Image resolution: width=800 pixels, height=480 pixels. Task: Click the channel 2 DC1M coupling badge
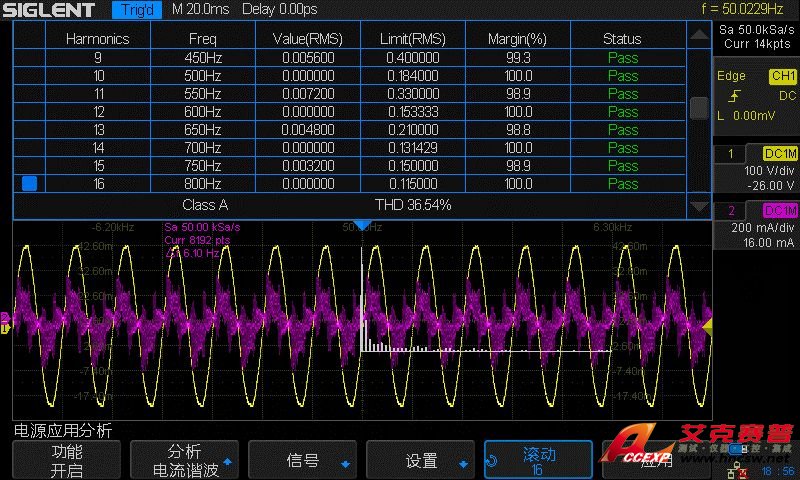[x=779, y=210]
